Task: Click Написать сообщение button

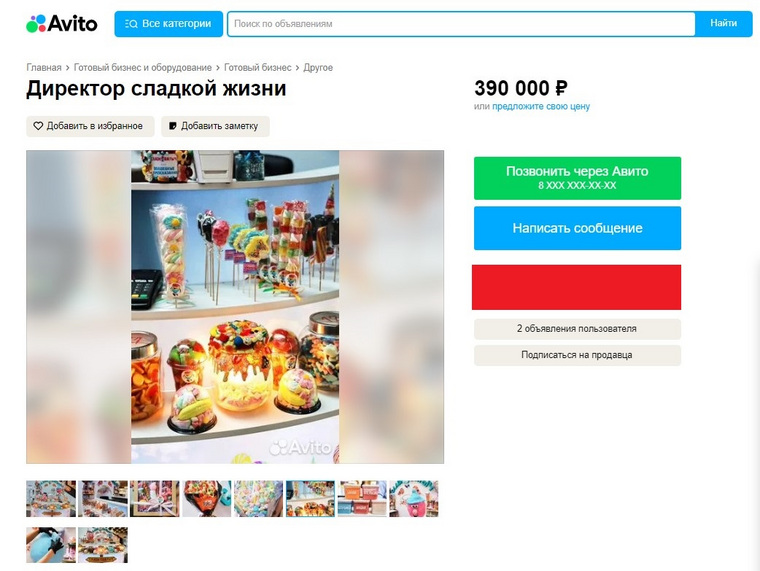Action: [577, 228]
